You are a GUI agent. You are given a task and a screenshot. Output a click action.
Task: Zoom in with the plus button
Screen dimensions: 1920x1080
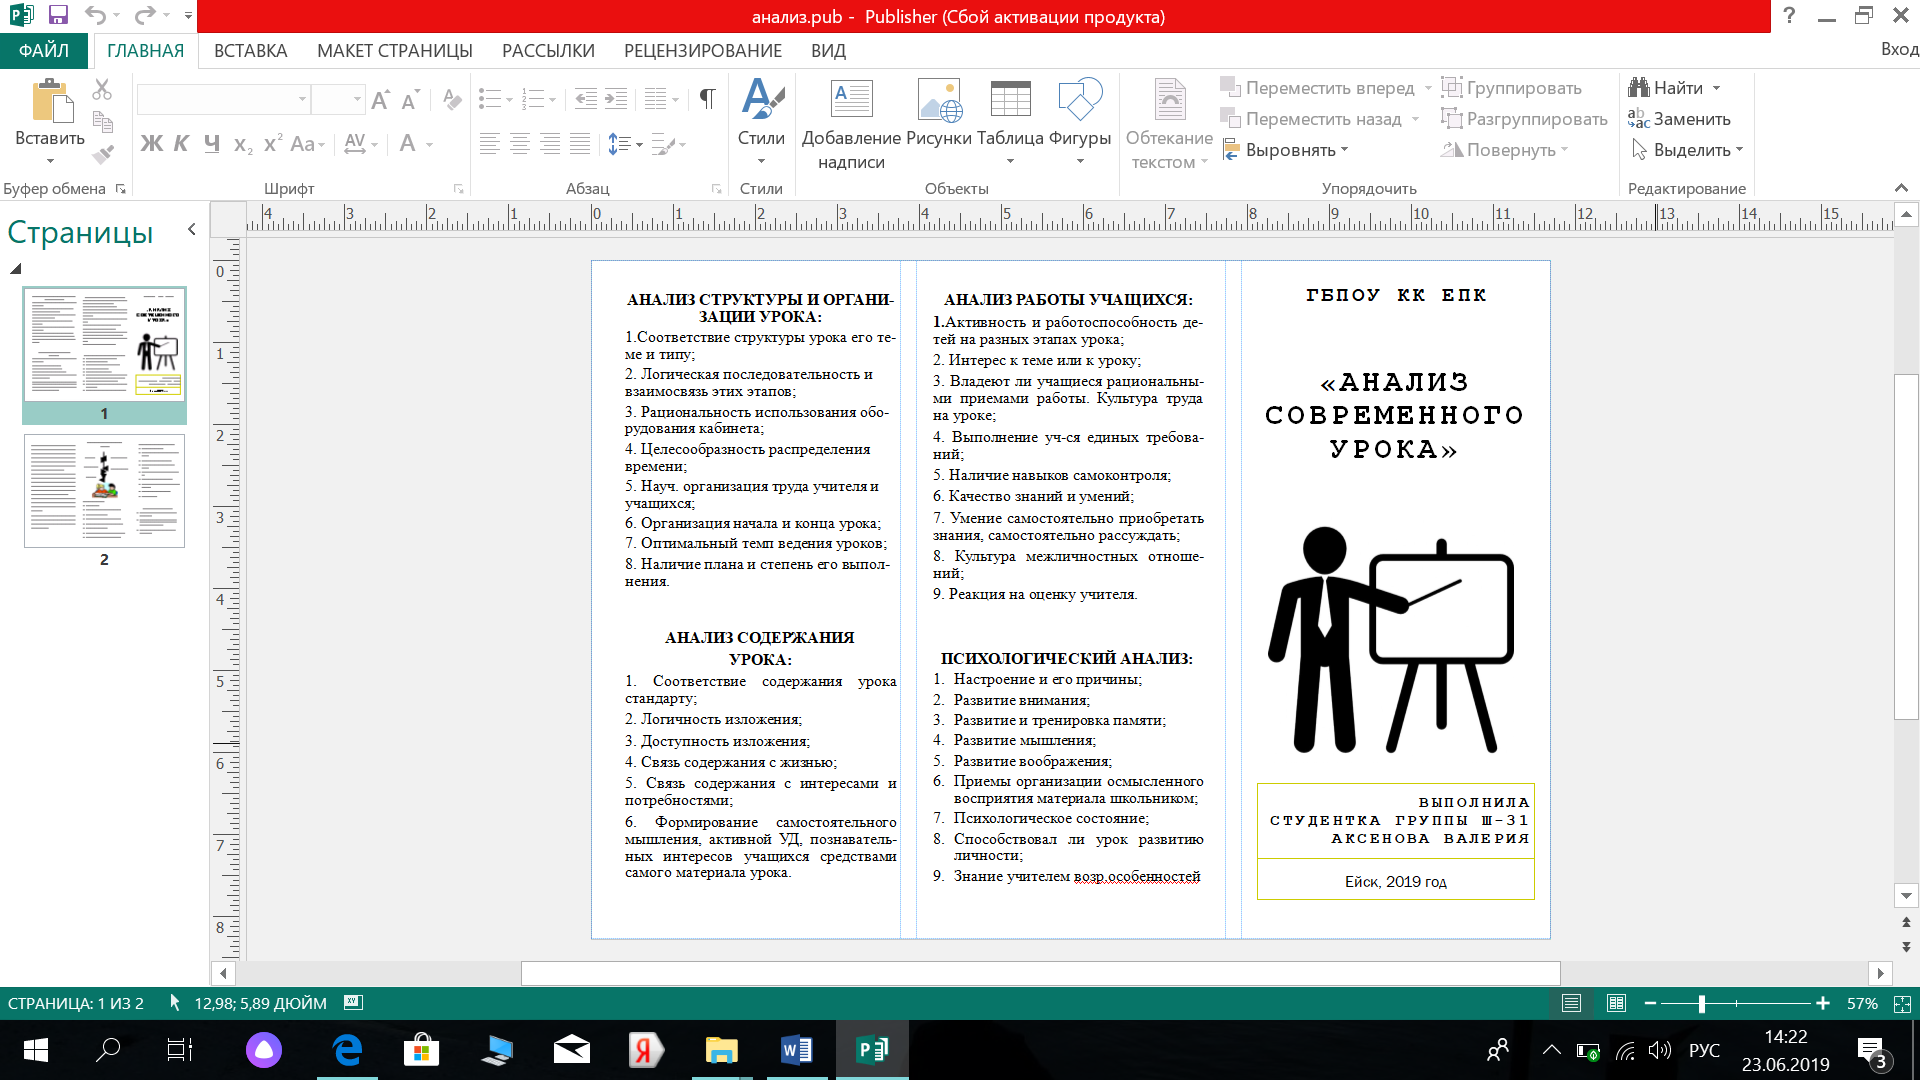(1823, 1003)
